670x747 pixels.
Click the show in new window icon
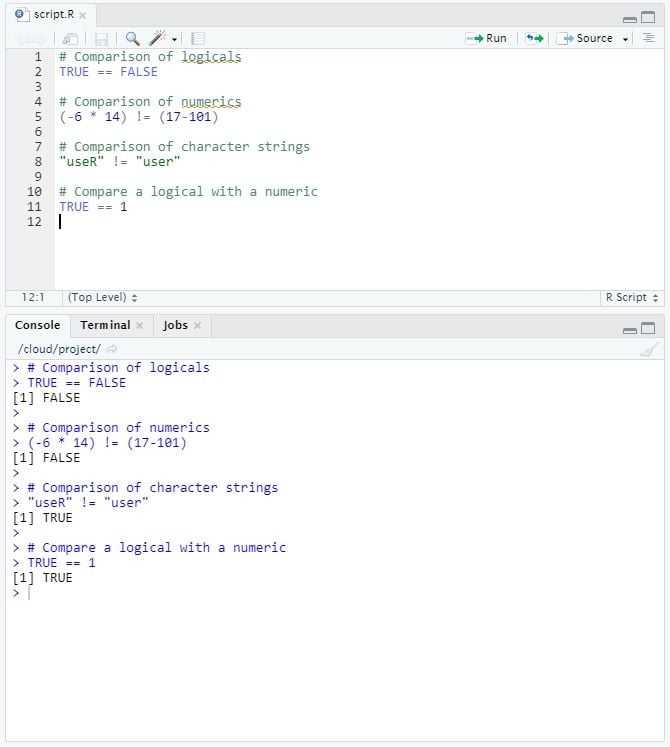tap(72, 38)
